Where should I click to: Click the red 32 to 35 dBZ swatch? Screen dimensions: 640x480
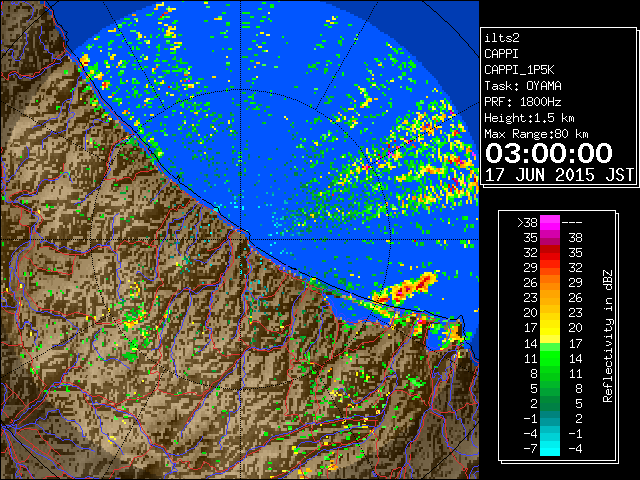pos(550,253)
